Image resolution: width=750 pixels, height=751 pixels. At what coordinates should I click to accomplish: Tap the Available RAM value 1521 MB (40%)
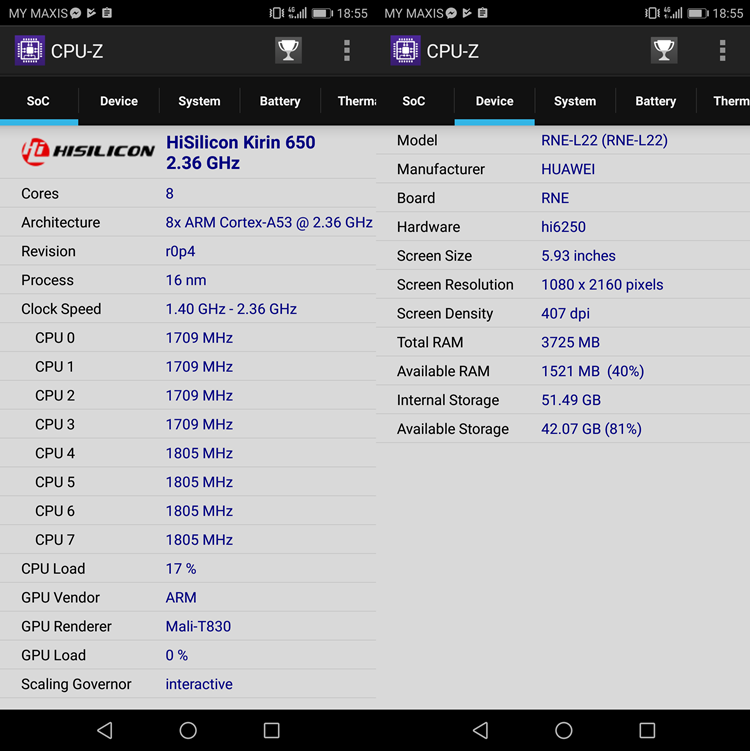coord(592,371)
